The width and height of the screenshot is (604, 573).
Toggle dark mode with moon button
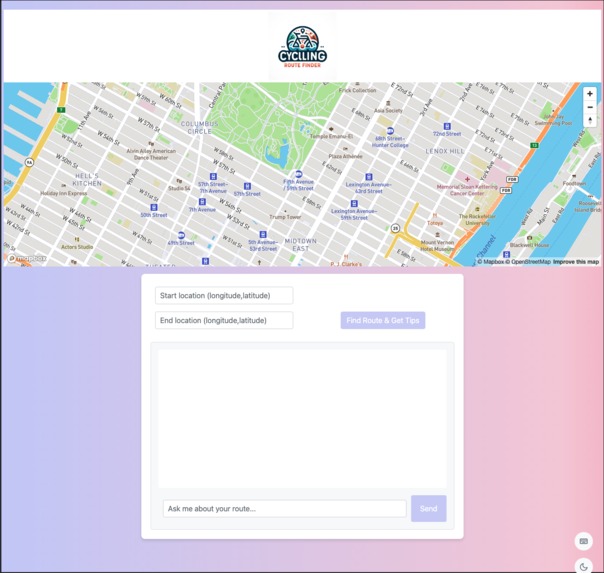coord(584,566)
